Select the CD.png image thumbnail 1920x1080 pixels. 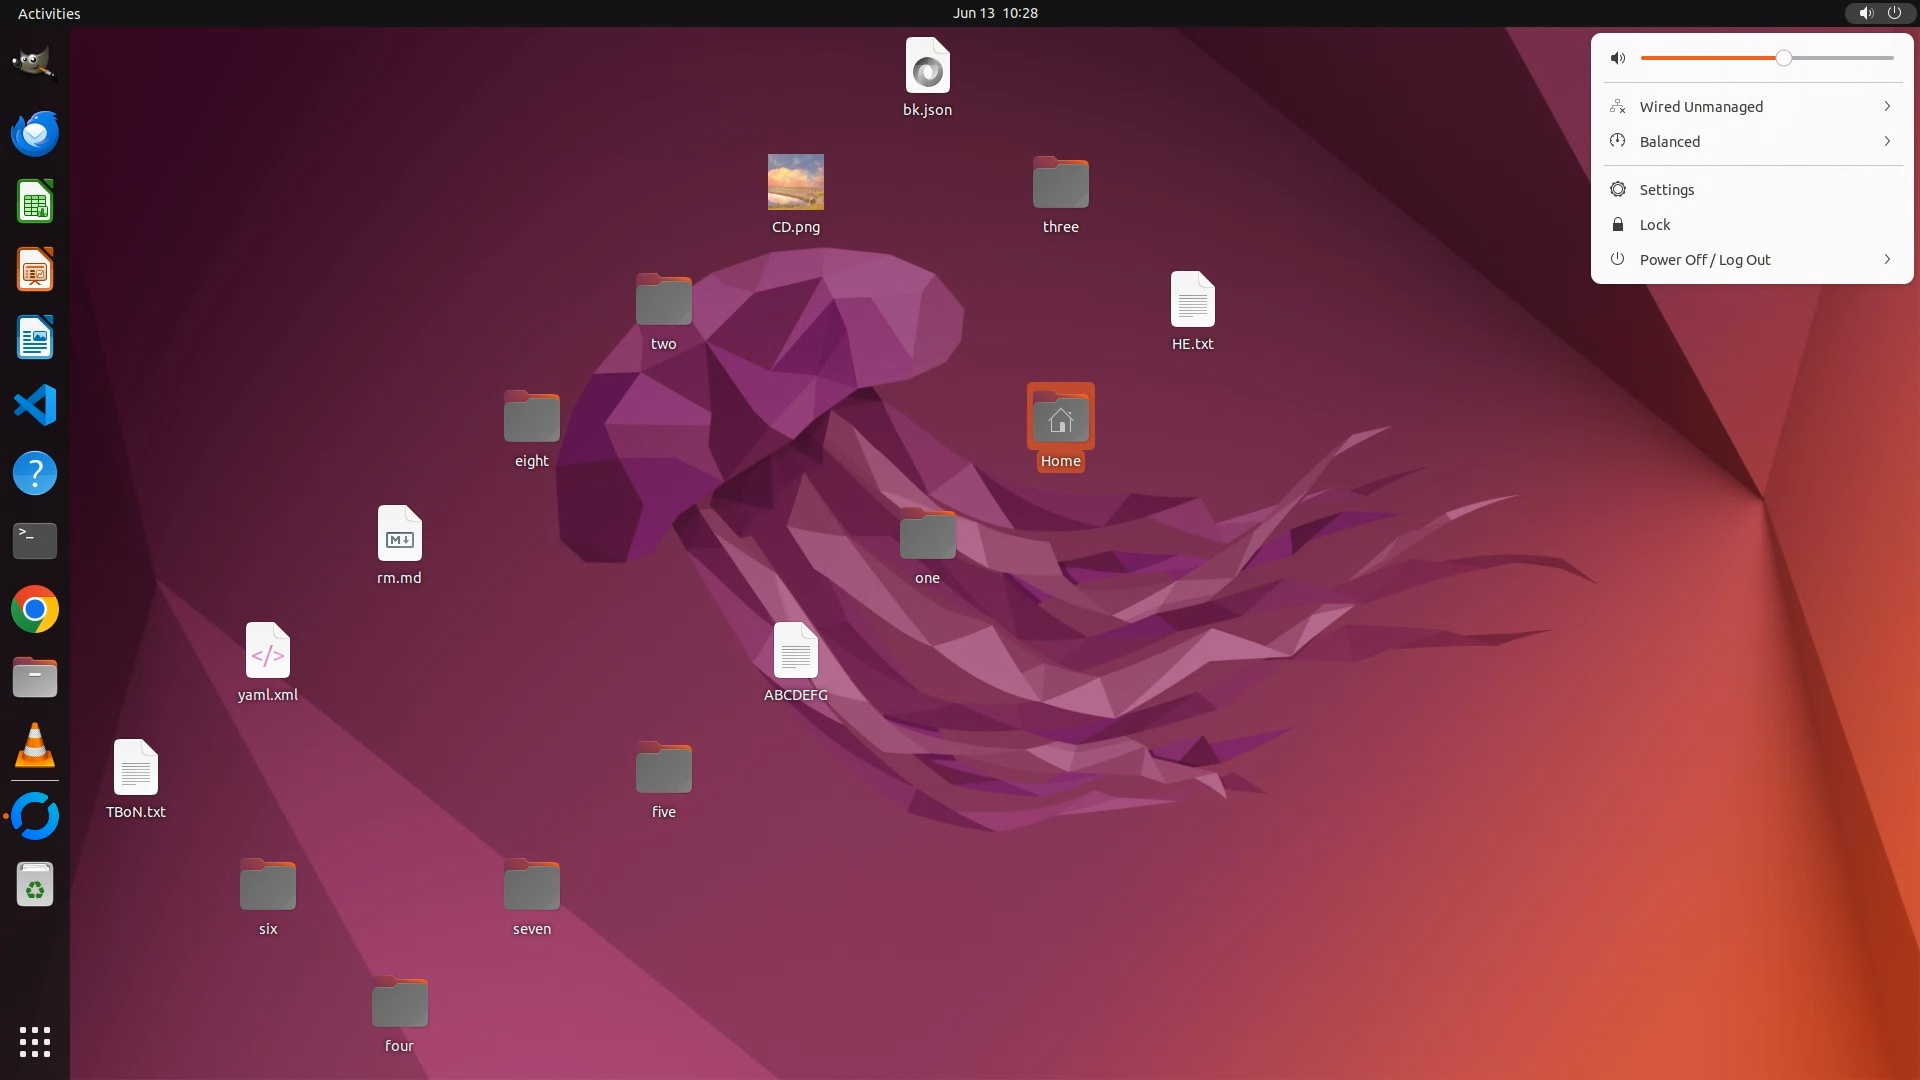click(x=795, y=182)
